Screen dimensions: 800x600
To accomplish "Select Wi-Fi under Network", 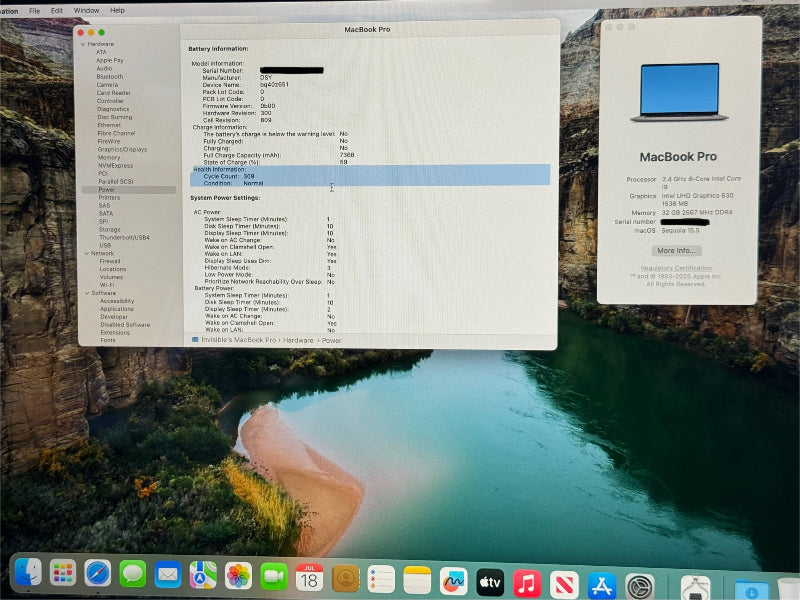I will click(x=106, y=285).
